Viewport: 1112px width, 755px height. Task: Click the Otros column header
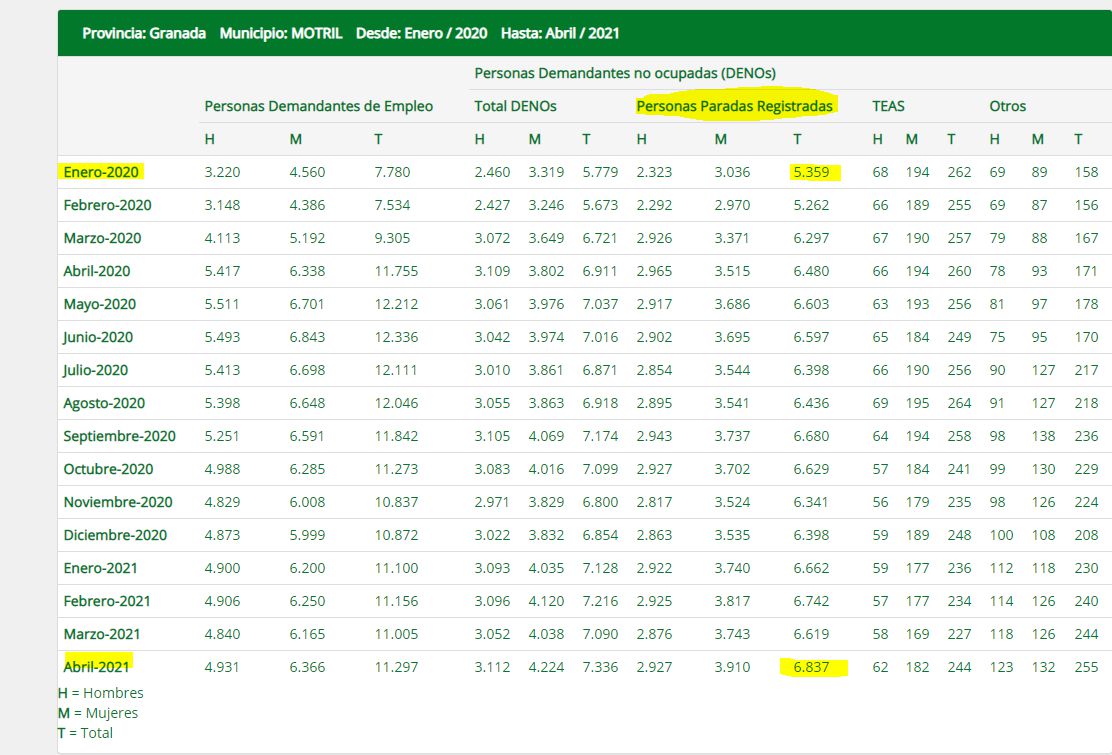tap(1007, 106)
